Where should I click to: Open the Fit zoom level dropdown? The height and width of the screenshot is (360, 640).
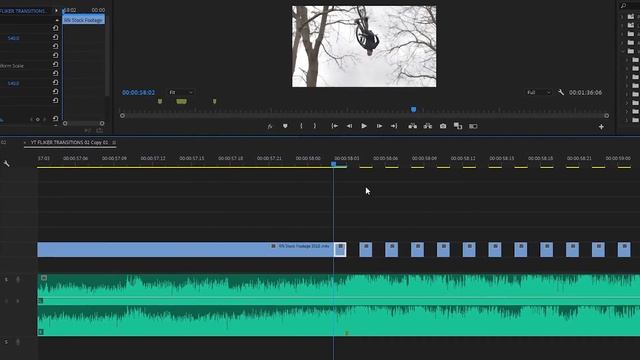coord(181,93)
